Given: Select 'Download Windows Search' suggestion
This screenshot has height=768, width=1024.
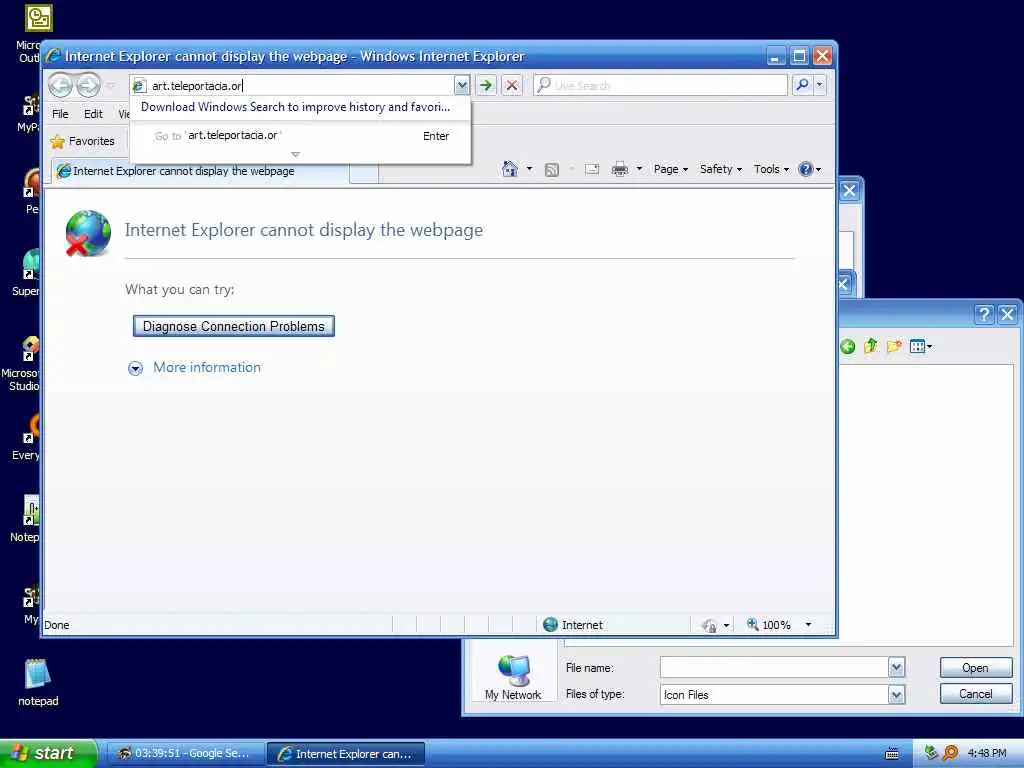Looking at the screenshot, I should (x=295, y=107).
